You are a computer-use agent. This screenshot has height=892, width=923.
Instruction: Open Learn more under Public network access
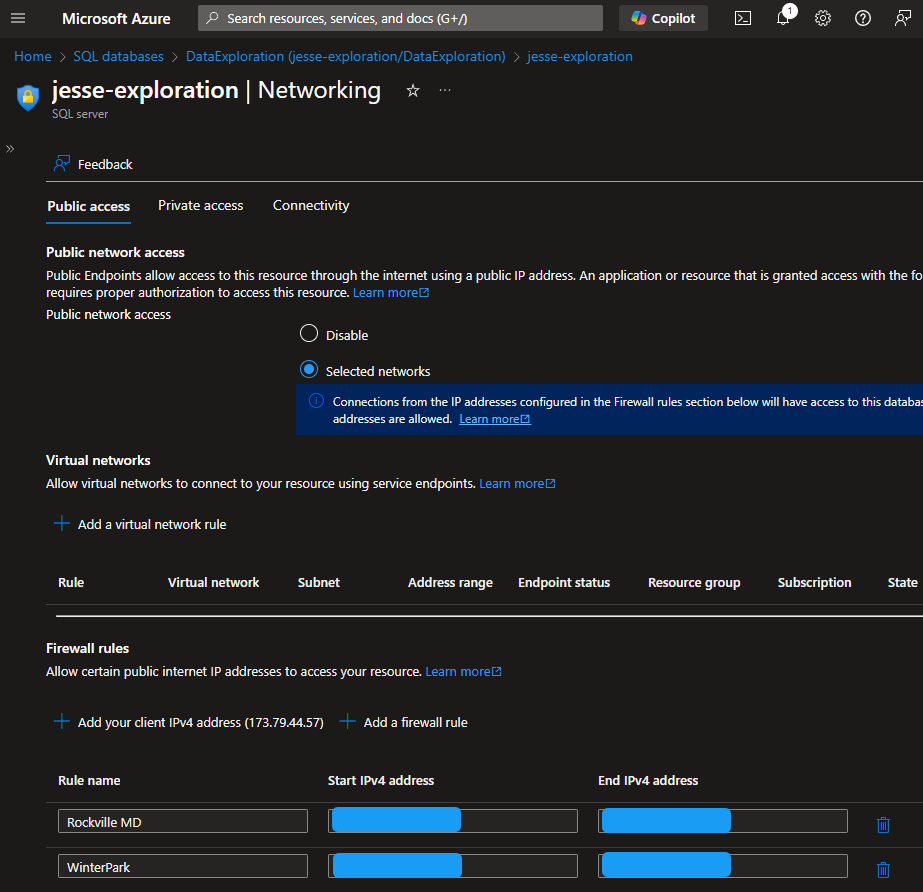391,293
